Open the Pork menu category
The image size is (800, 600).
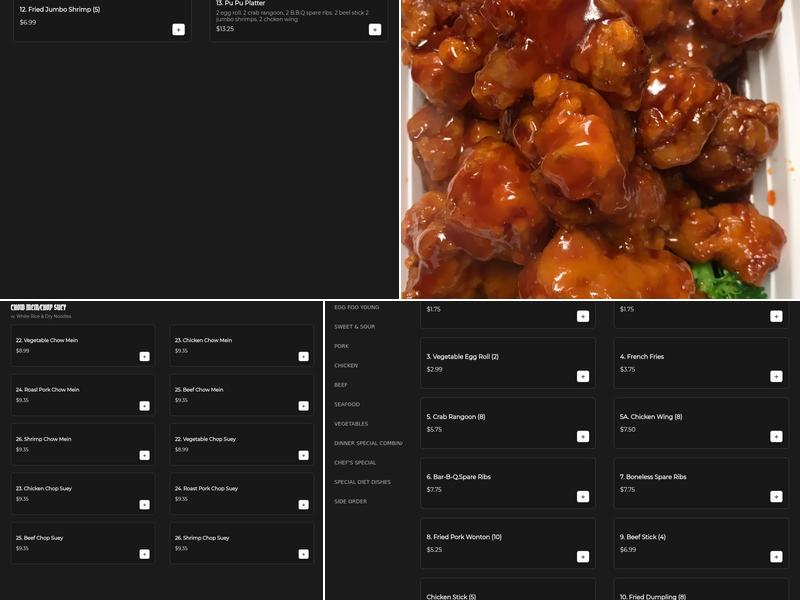point(343,345)
